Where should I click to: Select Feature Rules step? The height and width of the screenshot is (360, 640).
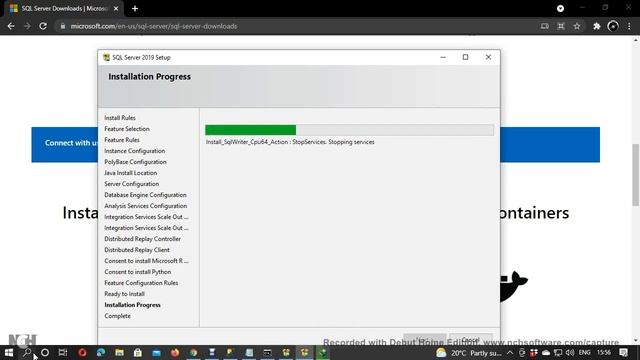tap(122, 140)
